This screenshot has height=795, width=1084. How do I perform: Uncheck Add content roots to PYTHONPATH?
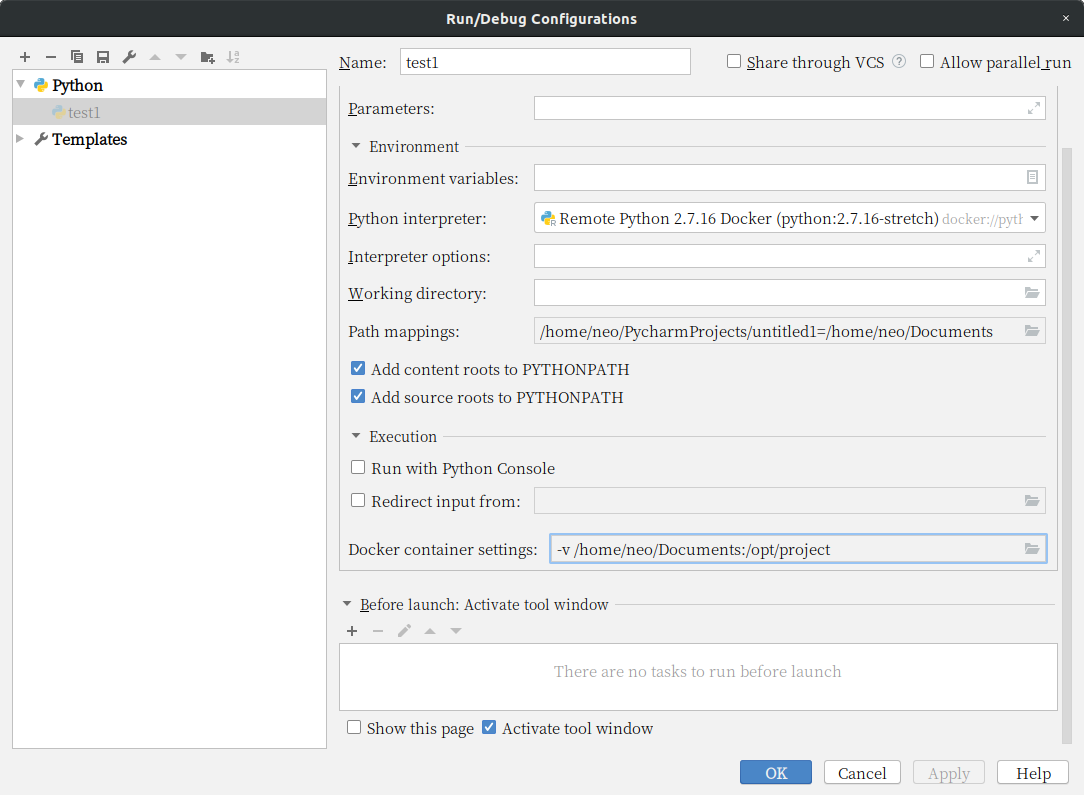pos(357,368)
